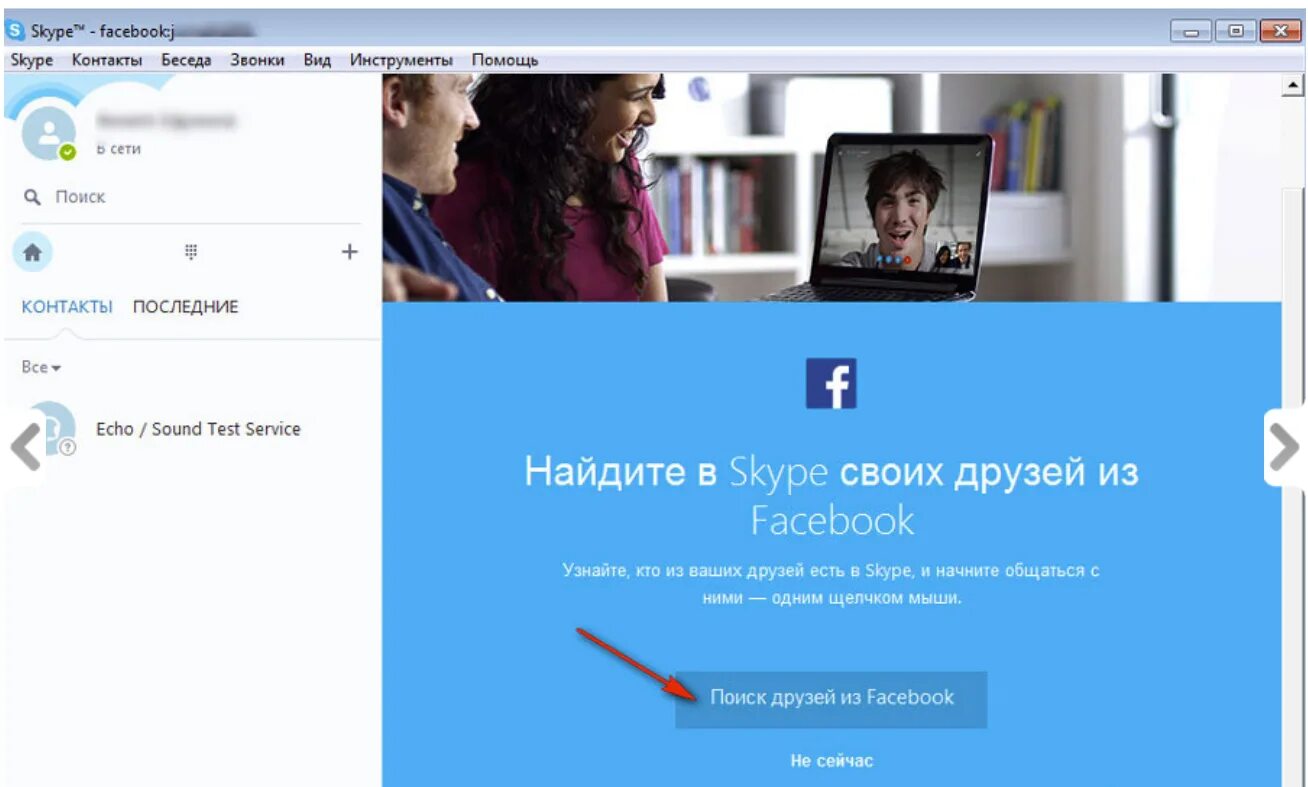Open the Звонки menu
The width and height of the screenshot is (1308, 787).
click(257, 60)
